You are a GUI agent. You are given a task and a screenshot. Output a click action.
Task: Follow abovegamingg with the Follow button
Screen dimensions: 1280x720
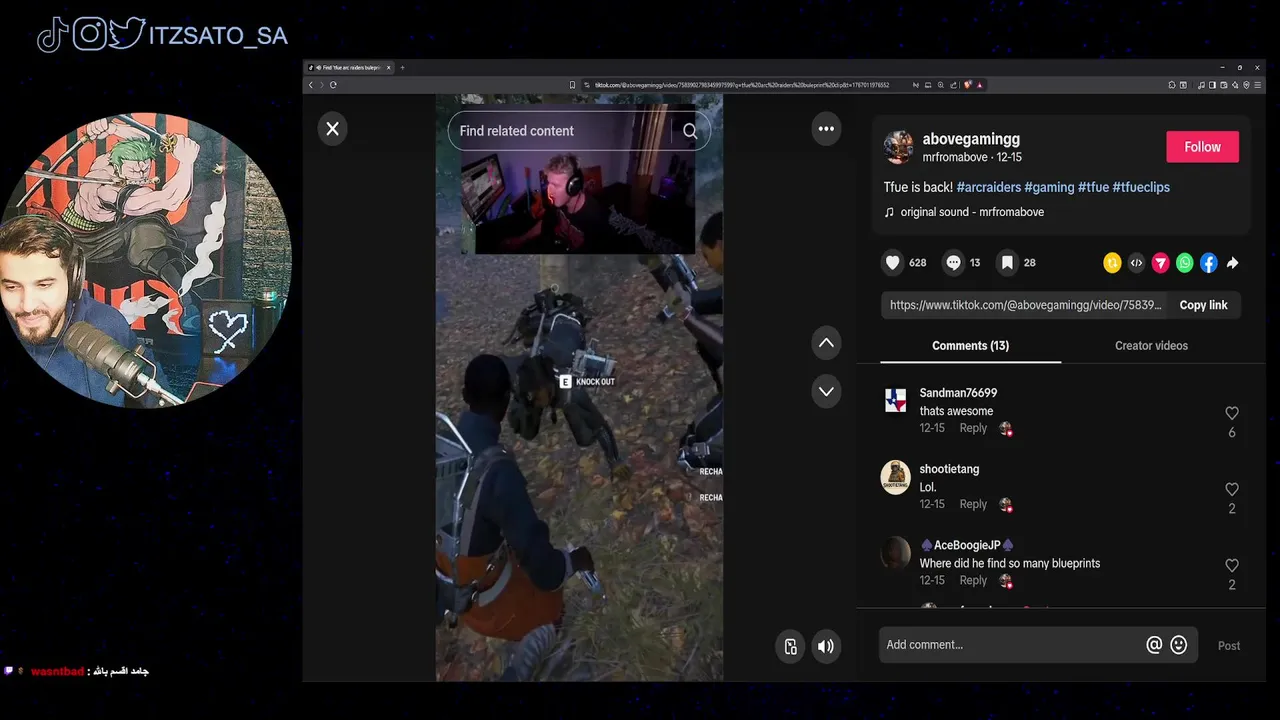tap(1202, 147)
